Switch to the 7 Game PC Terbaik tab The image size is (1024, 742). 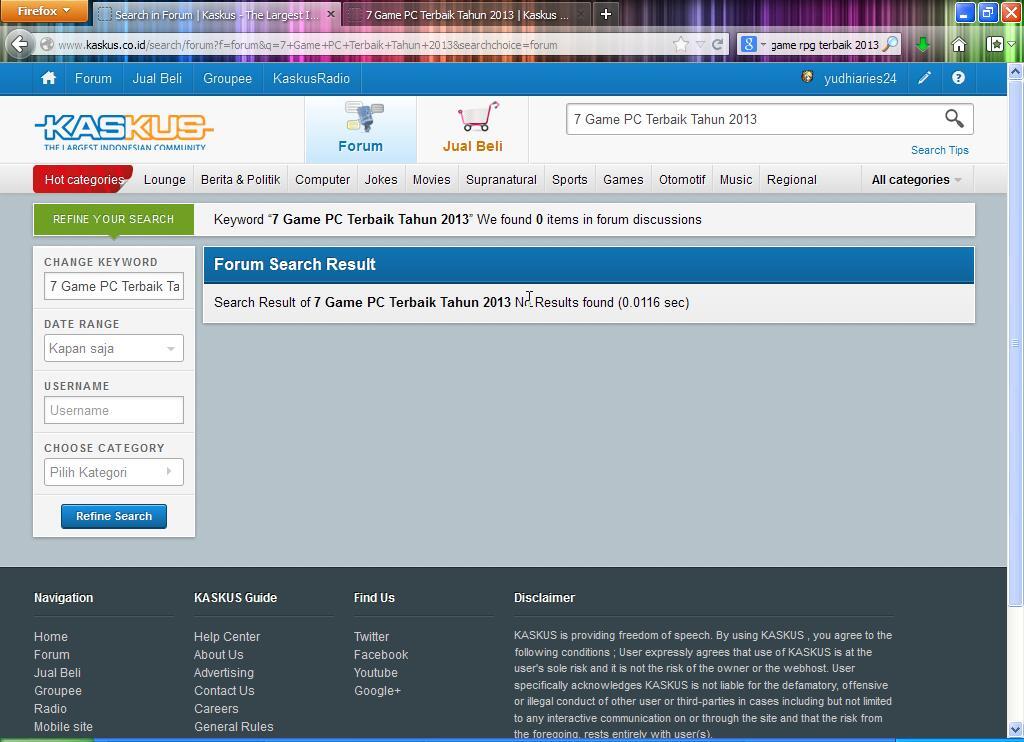pos(467,14)
